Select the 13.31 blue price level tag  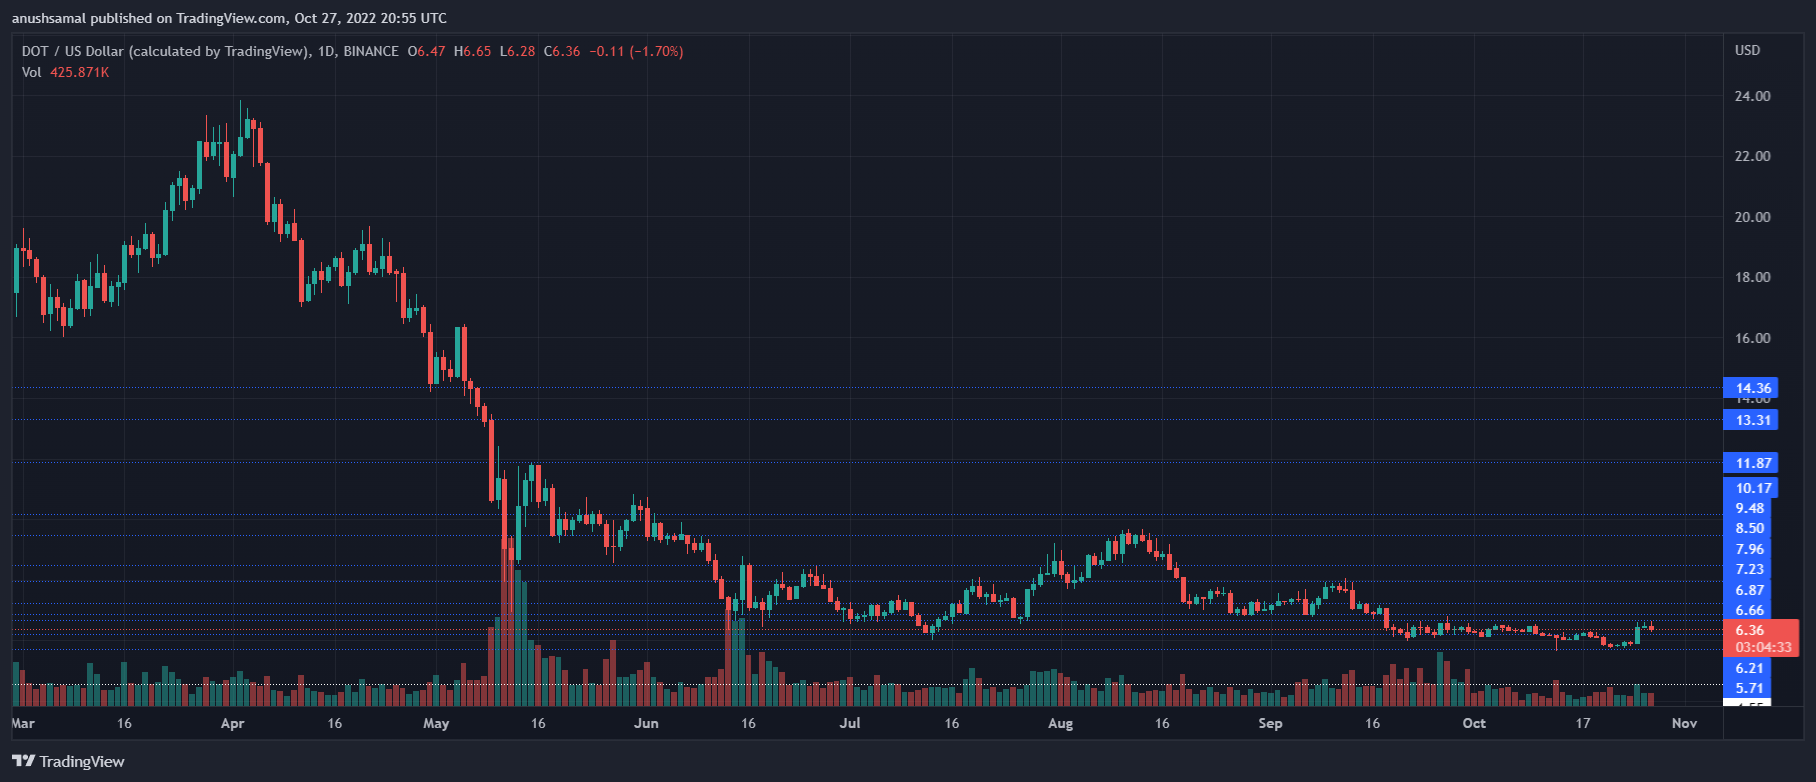coord(1750,420)
